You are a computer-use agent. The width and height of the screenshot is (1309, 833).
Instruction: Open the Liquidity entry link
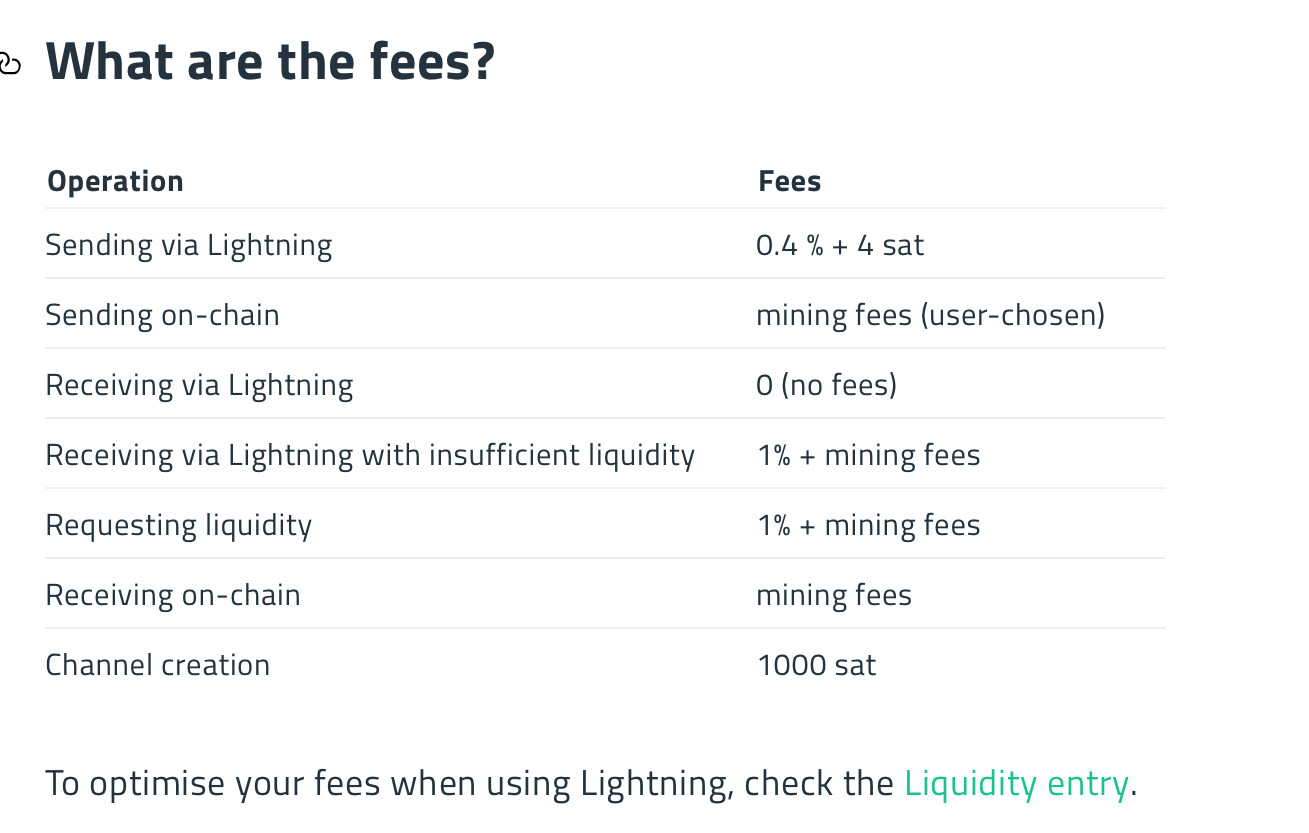[x=1016, y=783]
